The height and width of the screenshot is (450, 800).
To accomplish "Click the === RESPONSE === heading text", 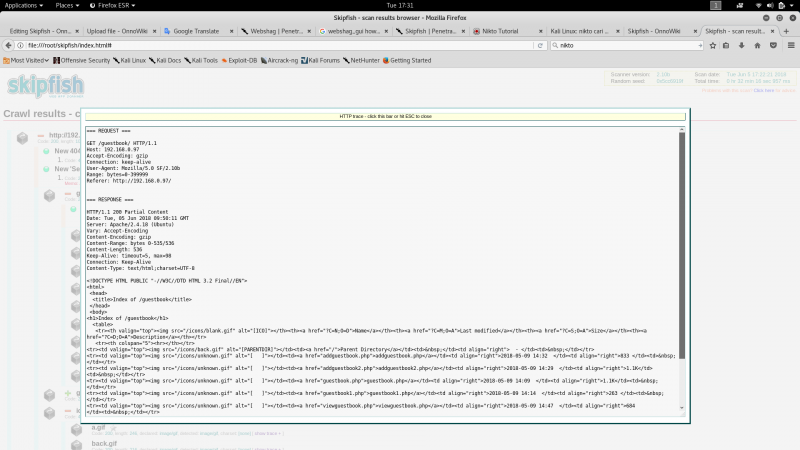I will tap(110, 199).
